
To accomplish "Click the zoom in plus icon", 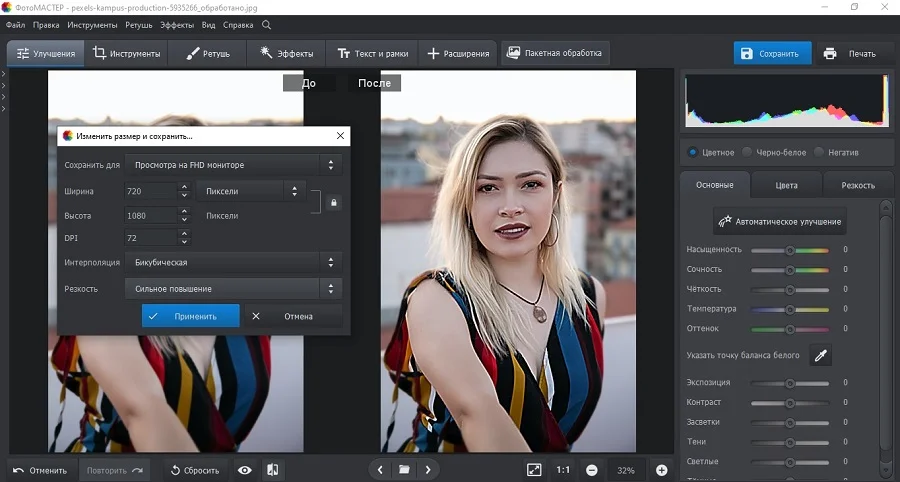I will tap(661, 470).
